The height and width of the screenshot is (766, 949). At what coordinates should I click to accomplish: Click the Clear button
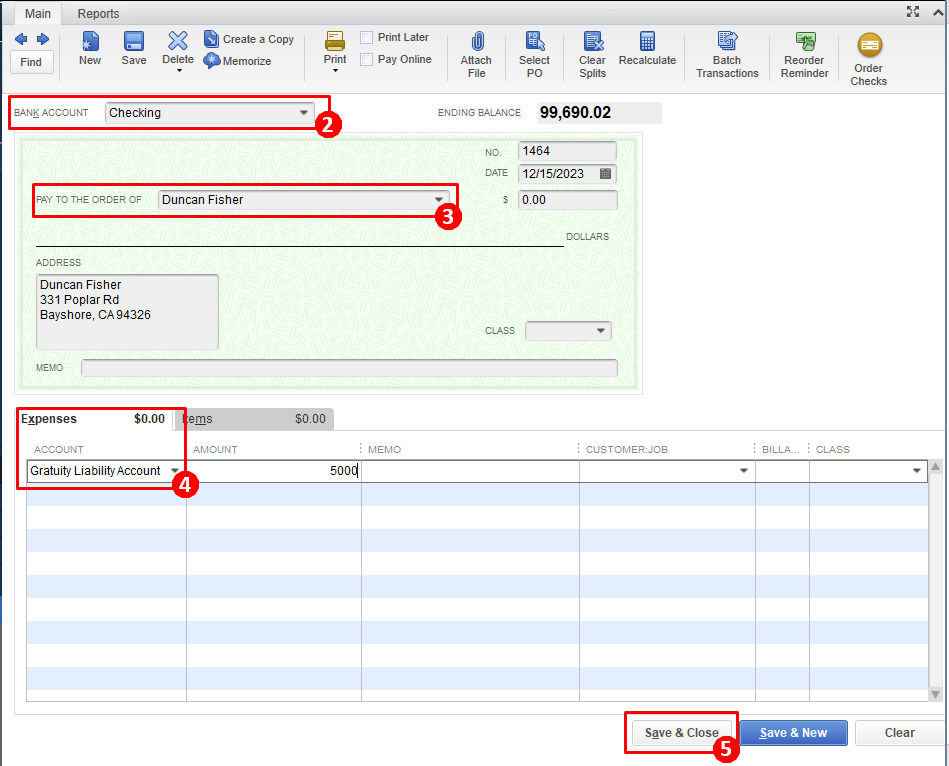(900, 733)
